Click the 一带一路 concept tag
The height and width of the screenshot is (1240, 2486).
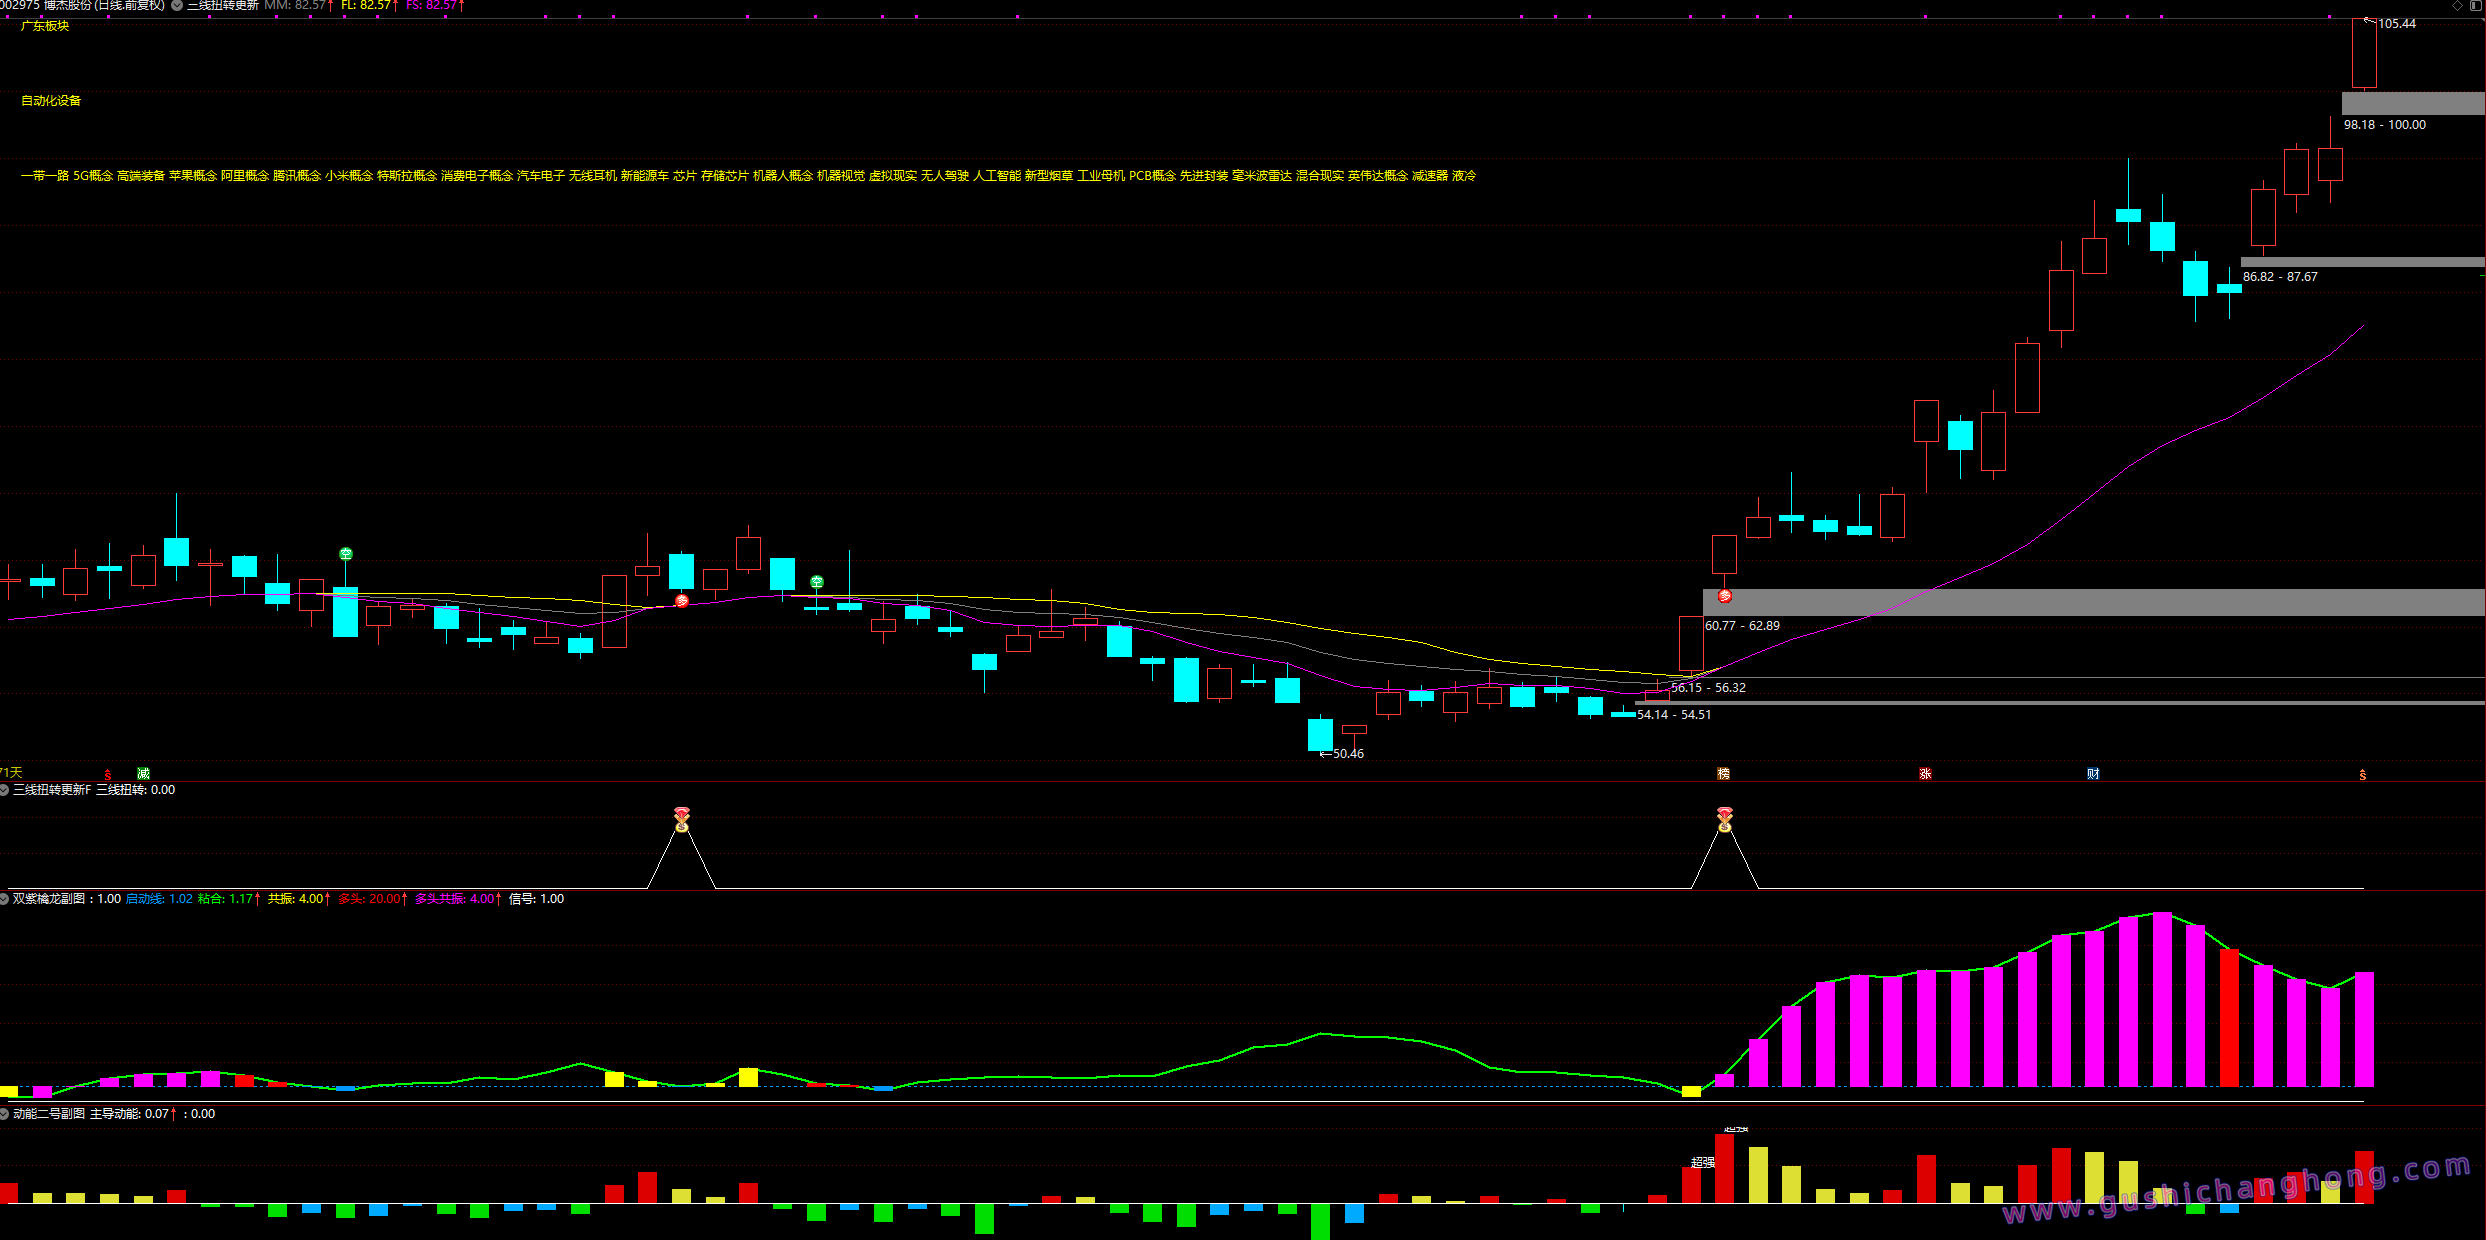click(x=45, y=176)
